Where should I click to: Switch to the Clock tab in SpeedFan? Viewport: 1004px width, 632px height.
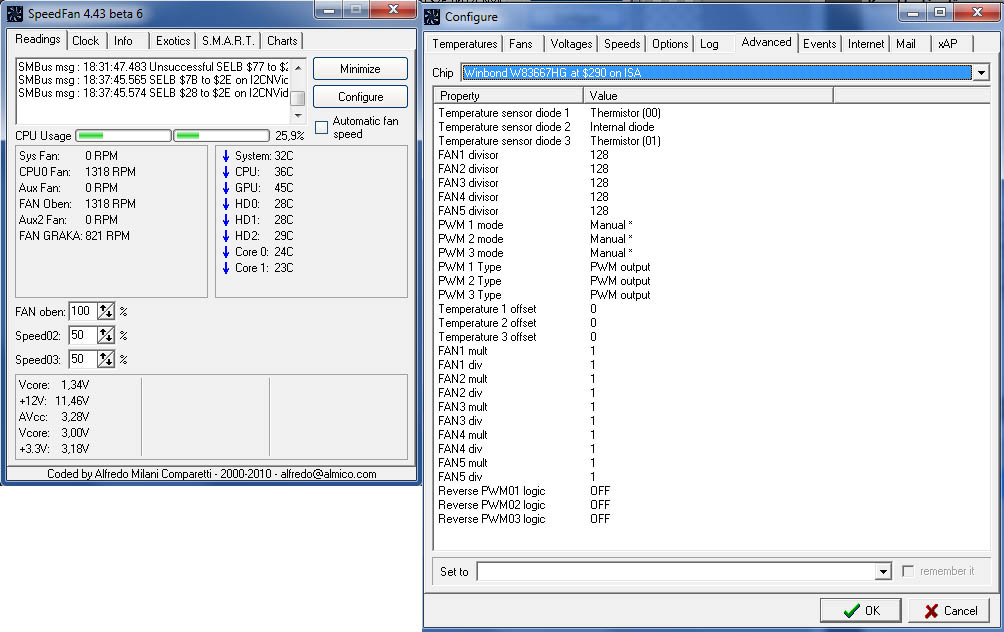pyautogui.click(x=85, y=41)
